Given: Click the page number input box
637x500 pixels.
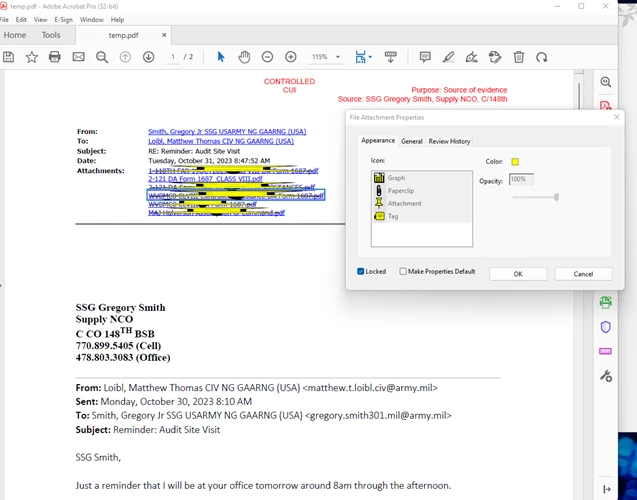Looking at the screenshot, I should (173, 57).
